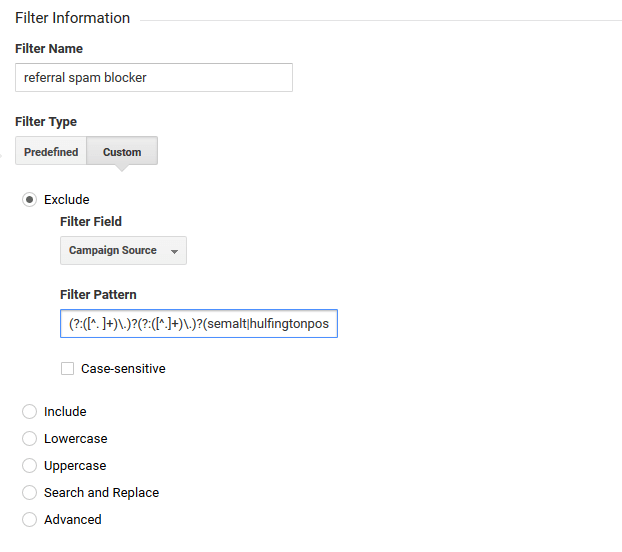Choose the Include radio option
This screenshot has height=552, width=622.
coord(29,412)
